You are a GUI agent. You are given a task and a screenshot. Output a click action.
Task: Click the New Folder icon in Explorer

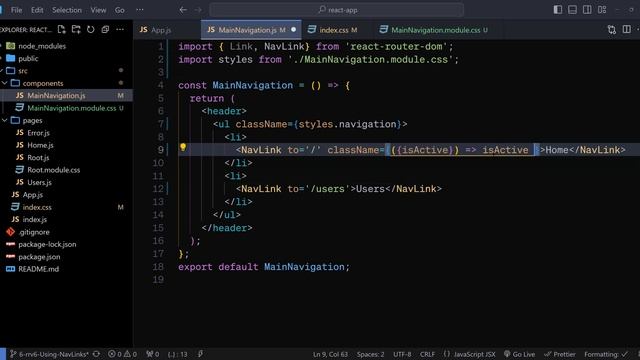(x=76, y=29)
